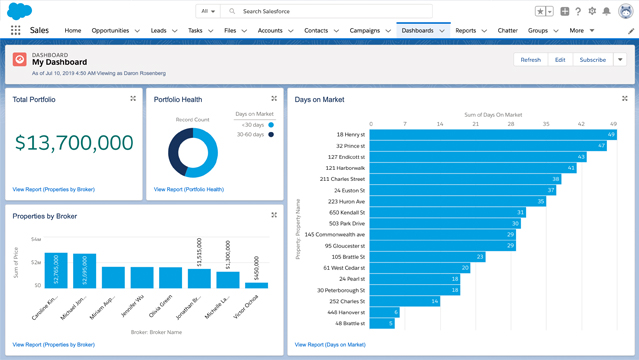Click the Search Salesforce field
Image resolution: width=639 pixels, height=360 pixels.
pyautogui.click(x=326, y=11)
